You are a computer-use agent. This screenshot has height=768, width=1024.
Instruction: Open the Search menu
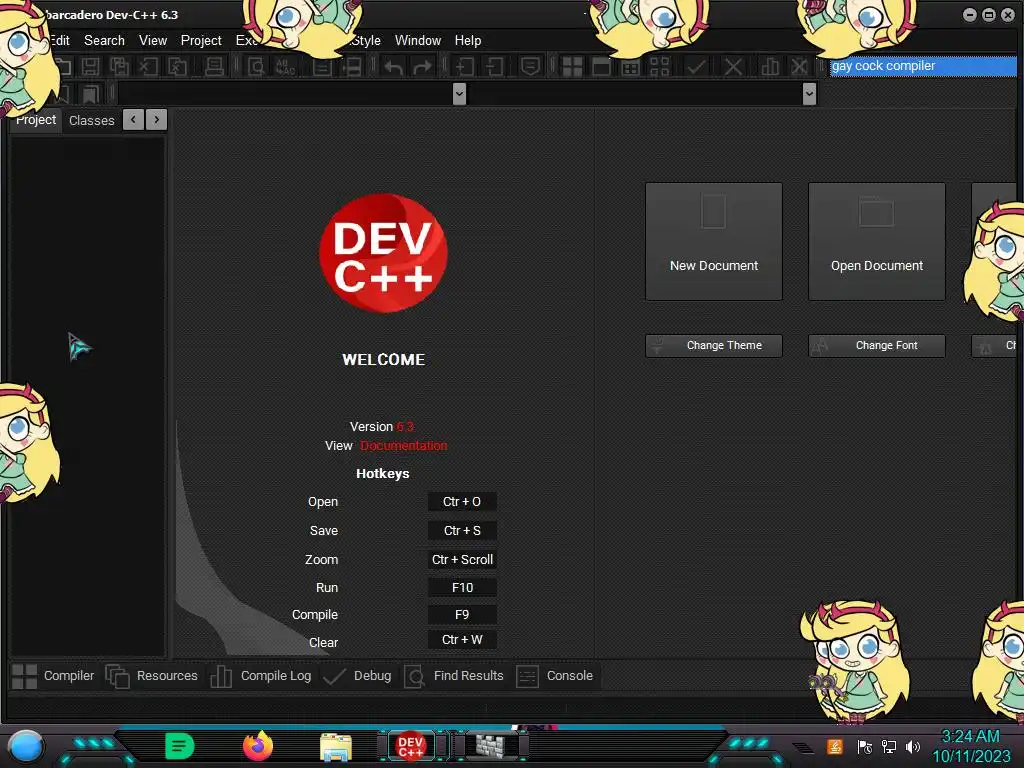pyautogui.click(x=104, y=40)
